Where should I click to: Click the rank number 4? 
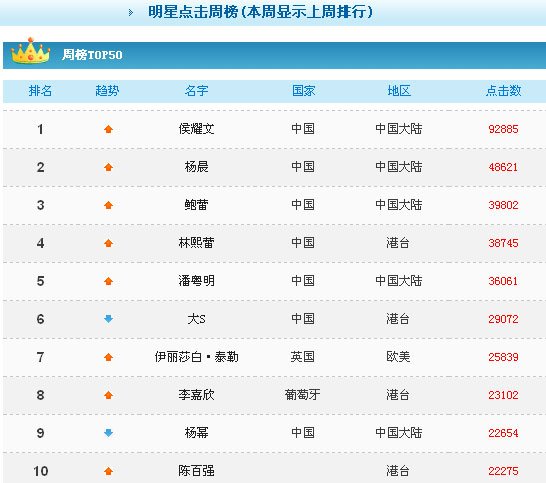40,243
